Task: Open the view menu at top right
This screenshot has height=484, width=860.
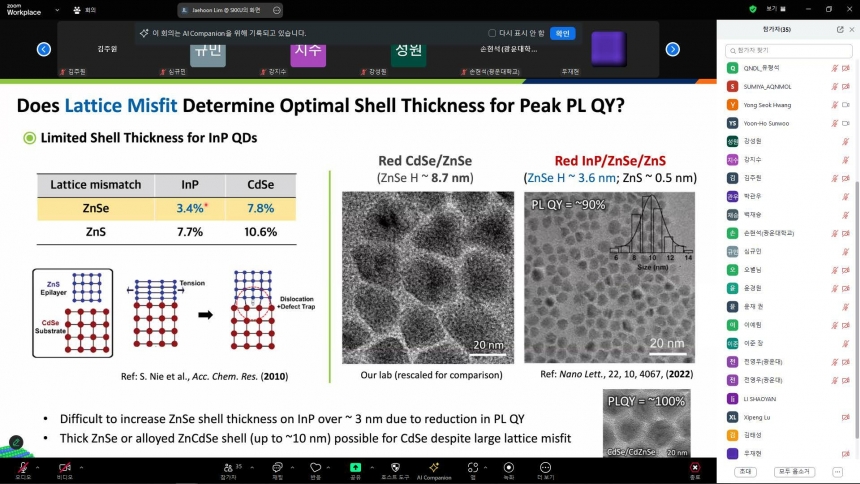Action: point(776,9)
